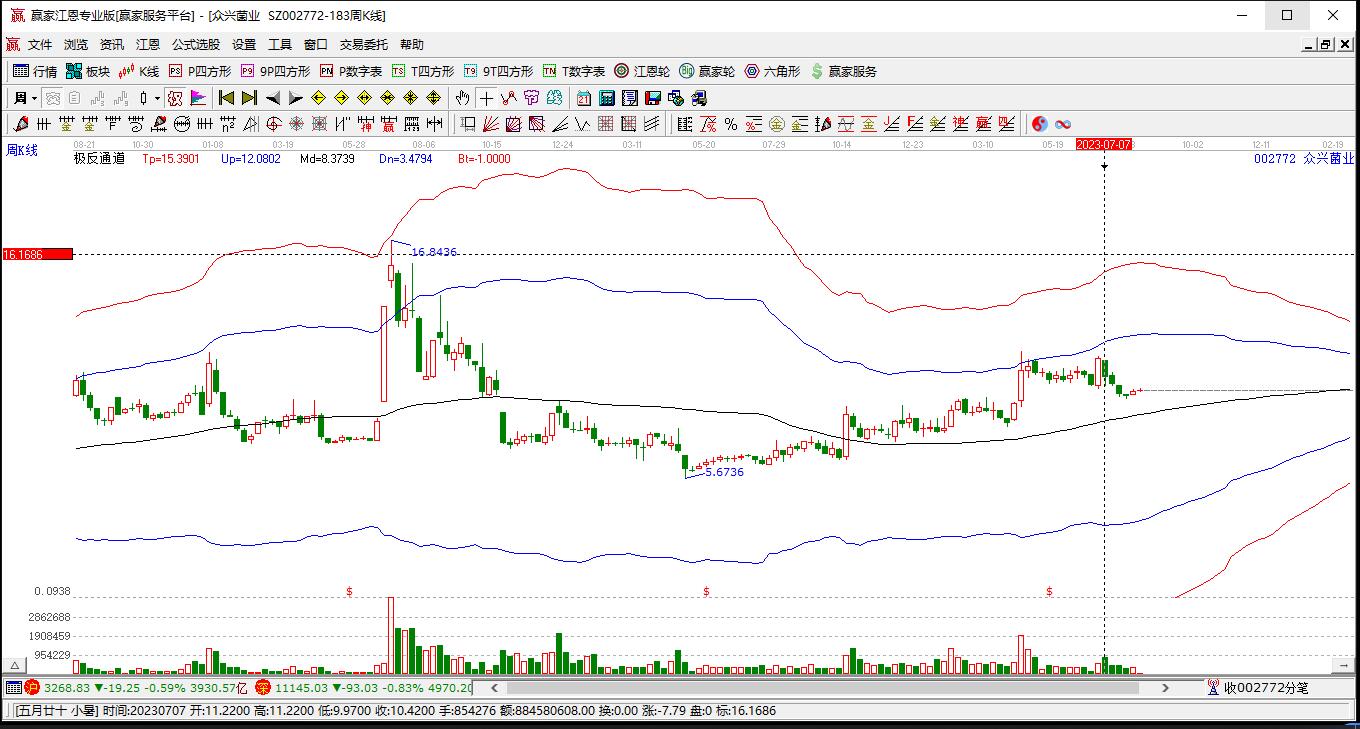Open the calendar icon showing 21
1360x729 pixels.
[583, 98]
